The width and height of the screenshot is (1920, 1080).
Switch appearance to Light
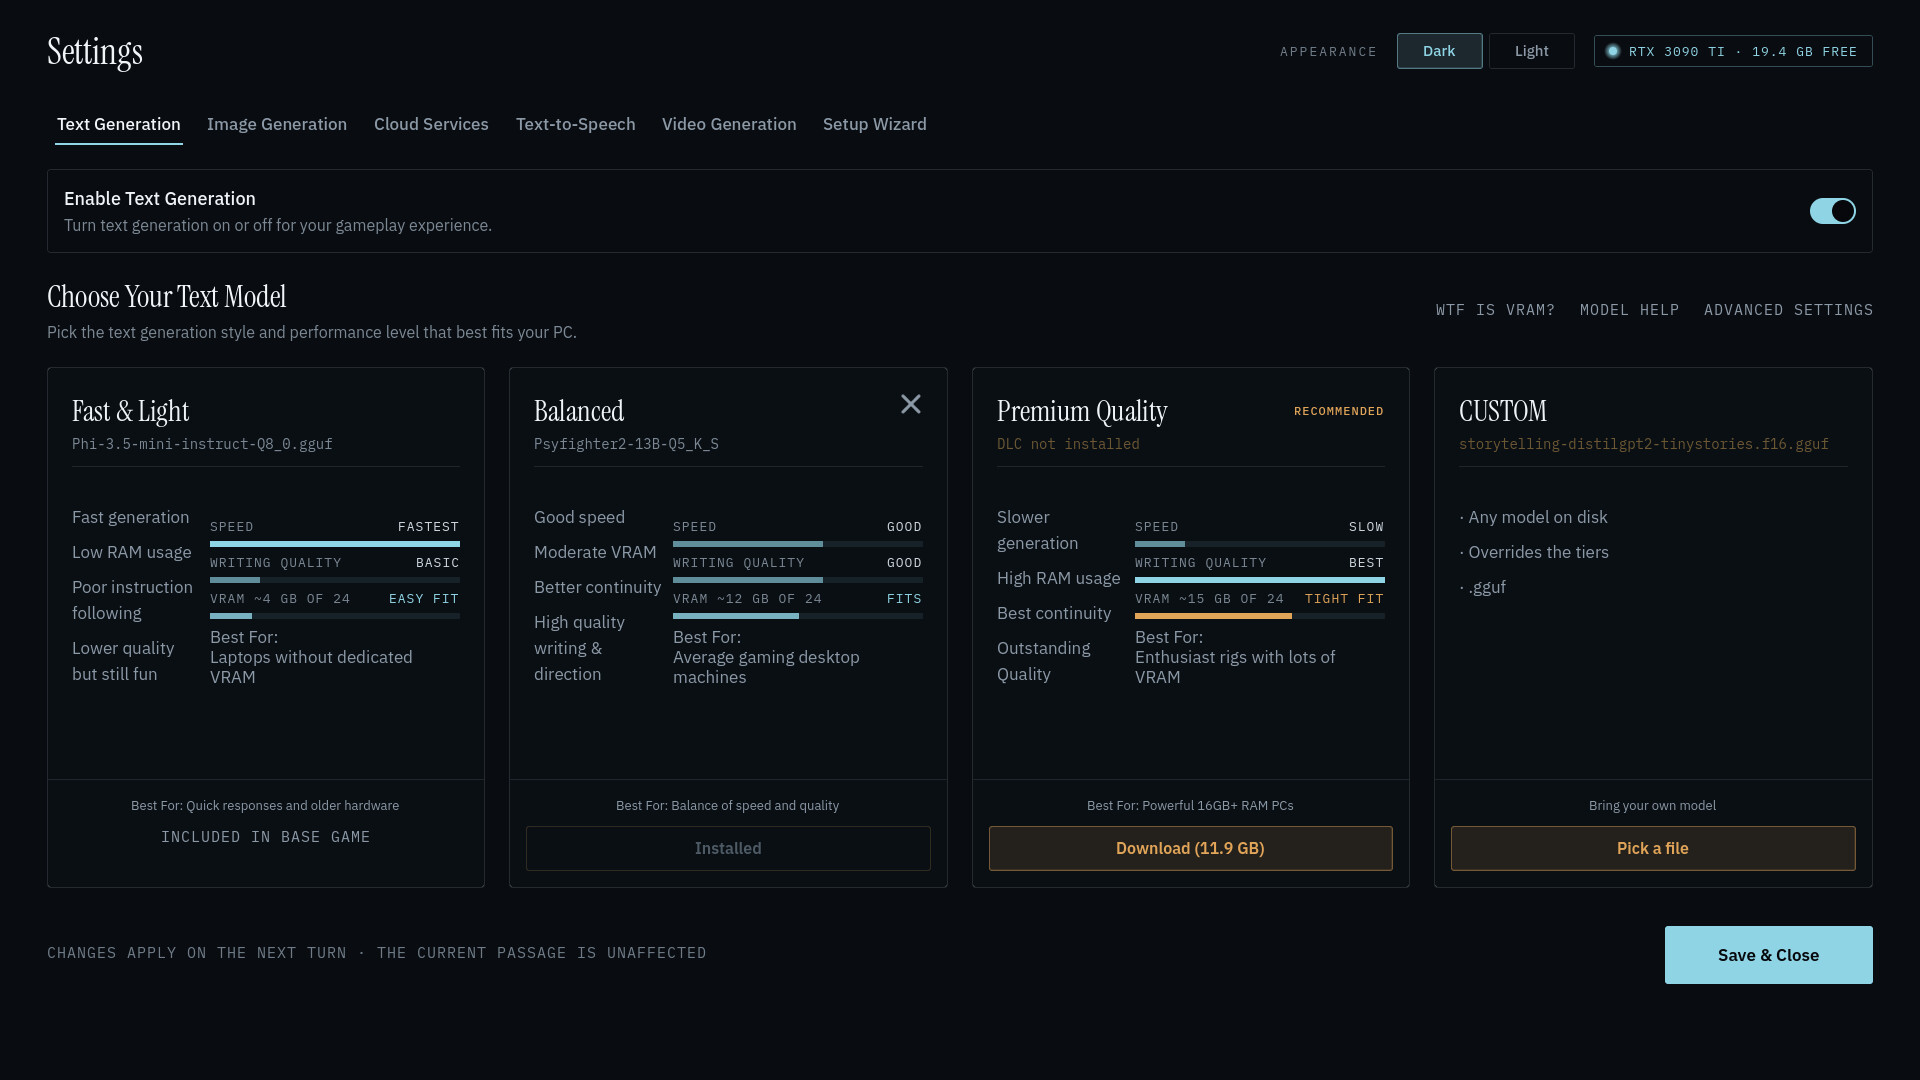tap(1531, 51)
